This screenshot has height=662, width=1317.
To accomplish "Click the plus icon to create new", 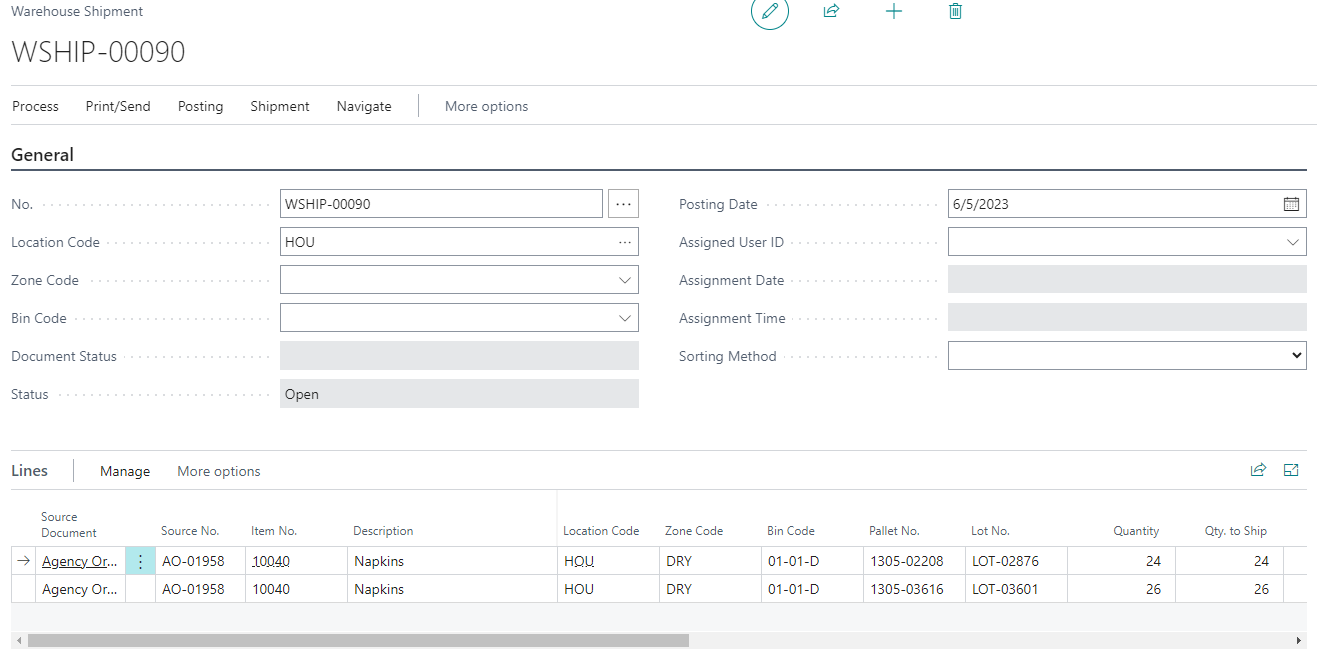I will click(894, 11).
